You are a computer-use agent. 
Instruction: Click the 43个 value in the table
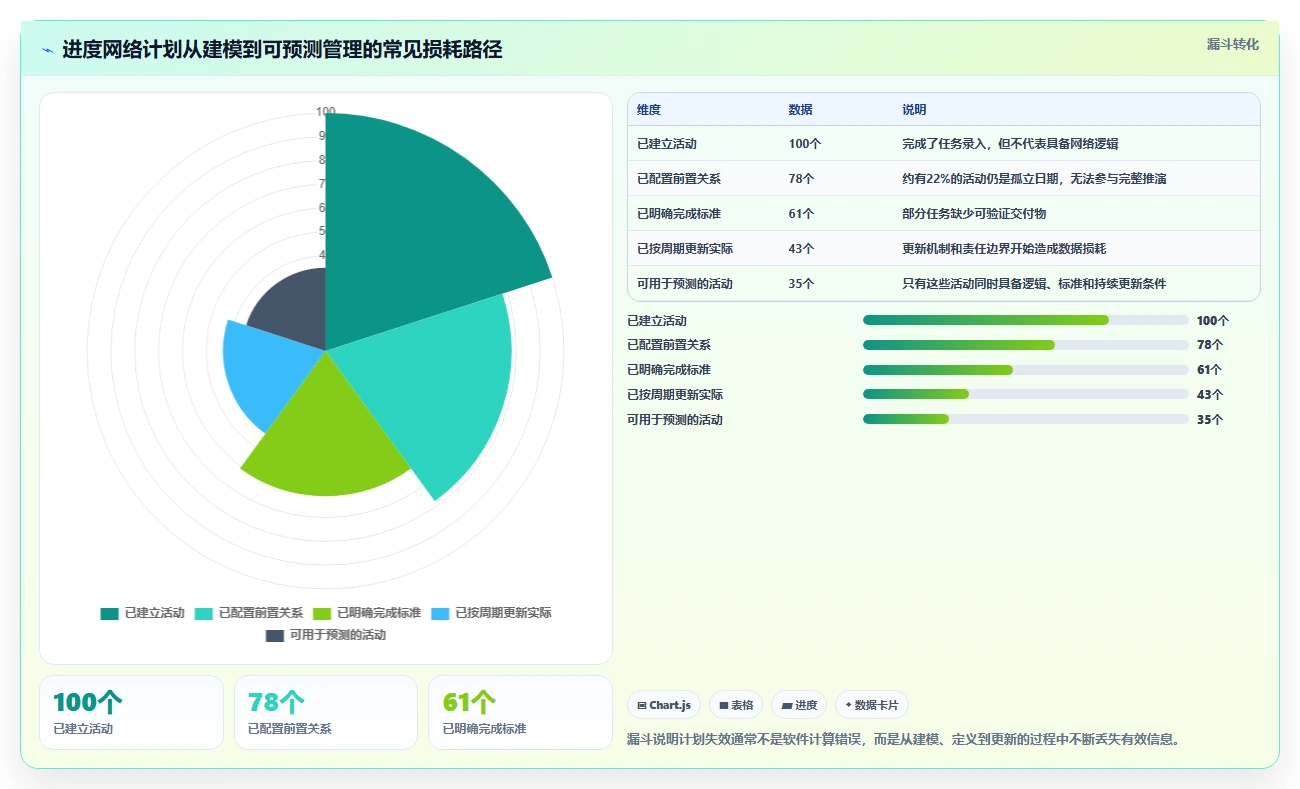coord(801,249)
